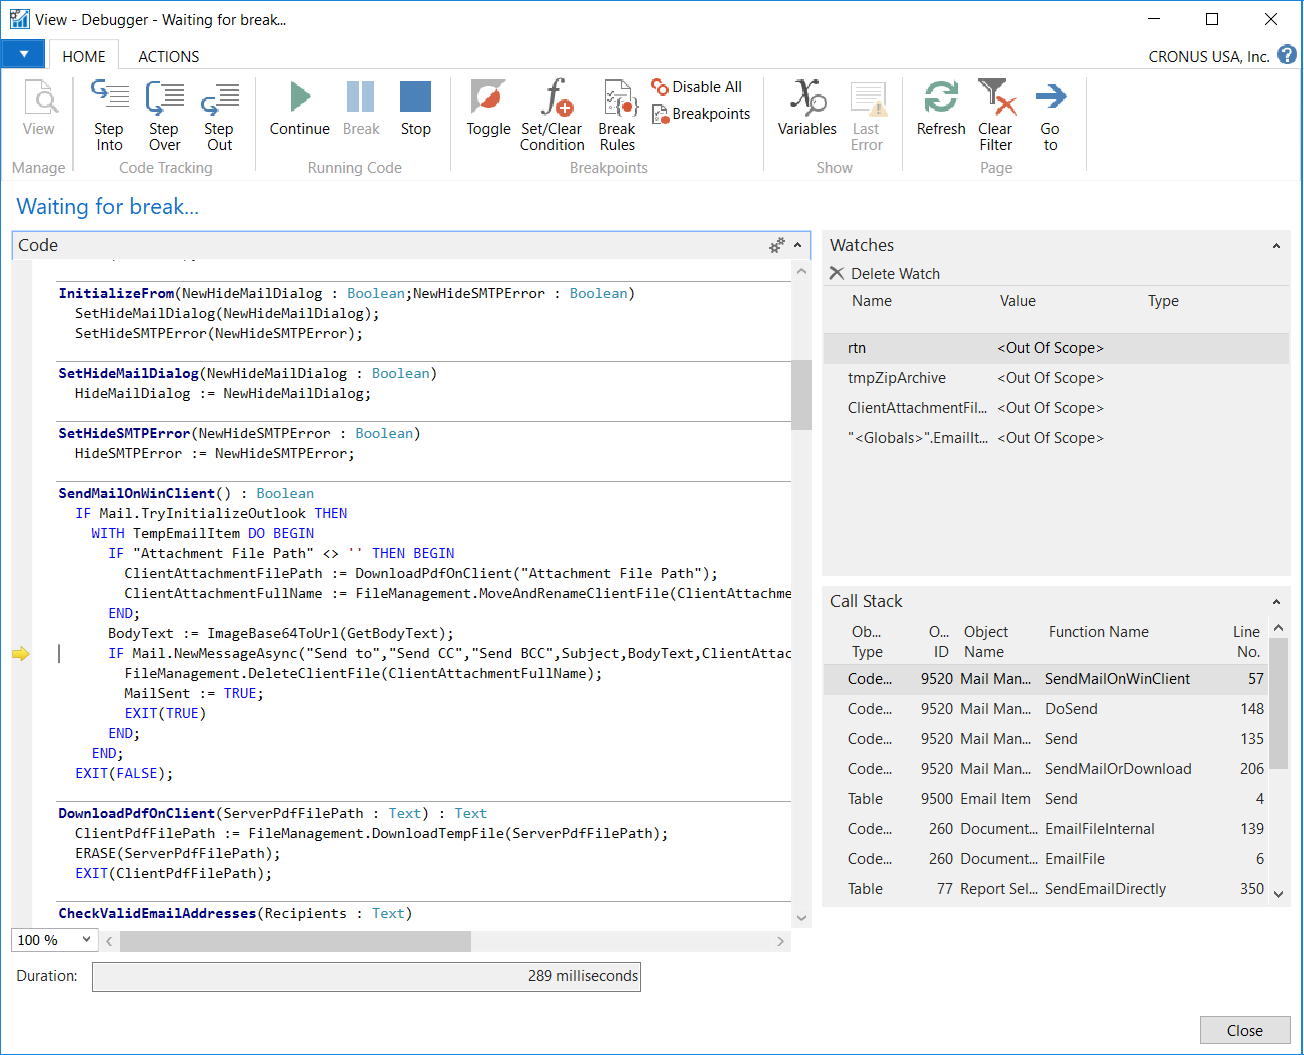Open the 100 % zoom dropdown
This screenshot has height=1055, width=1304.
[86, 940]
